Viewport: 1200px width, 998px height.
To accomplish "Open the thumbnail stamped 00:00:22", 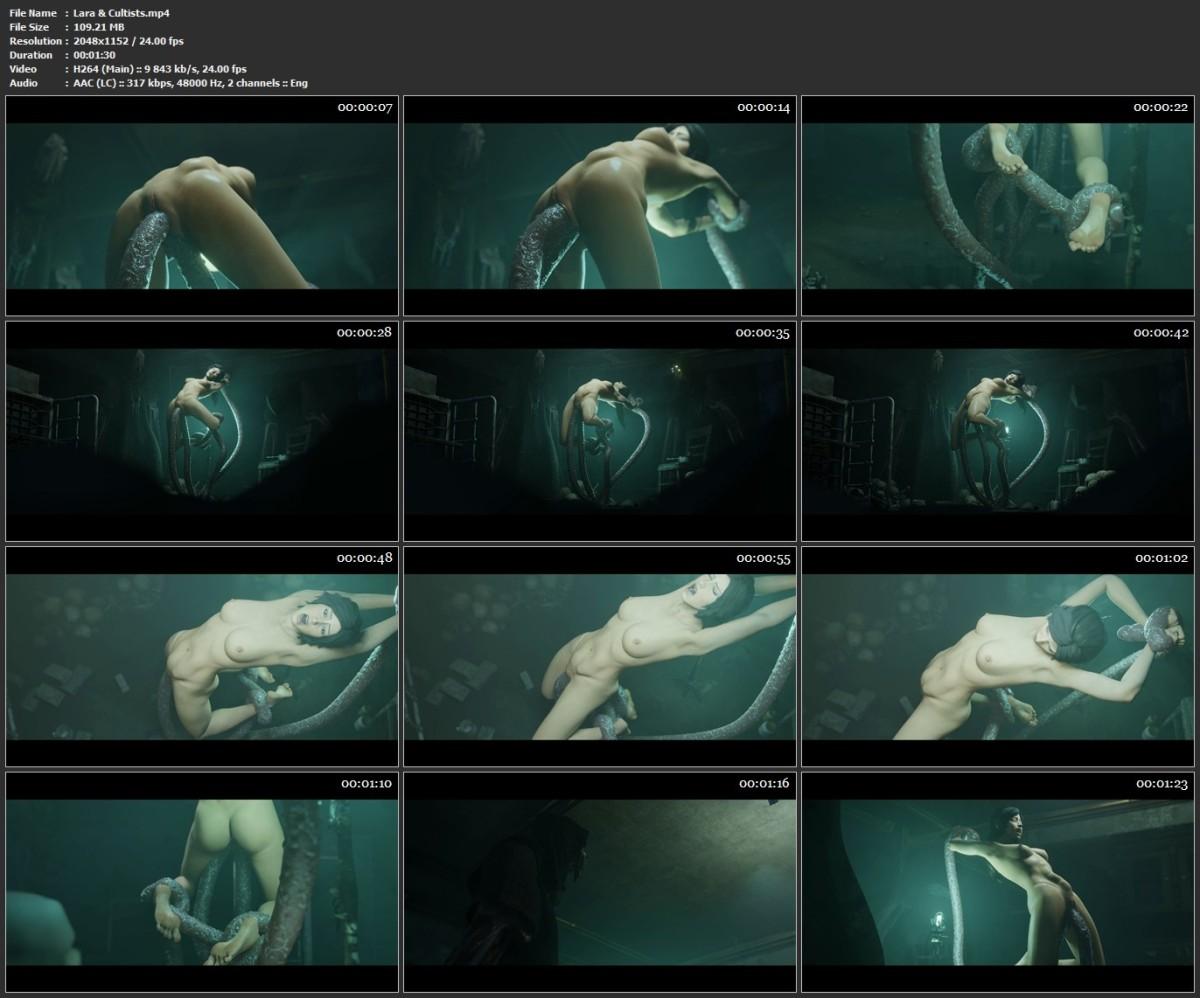I will [x=998, y=206].
